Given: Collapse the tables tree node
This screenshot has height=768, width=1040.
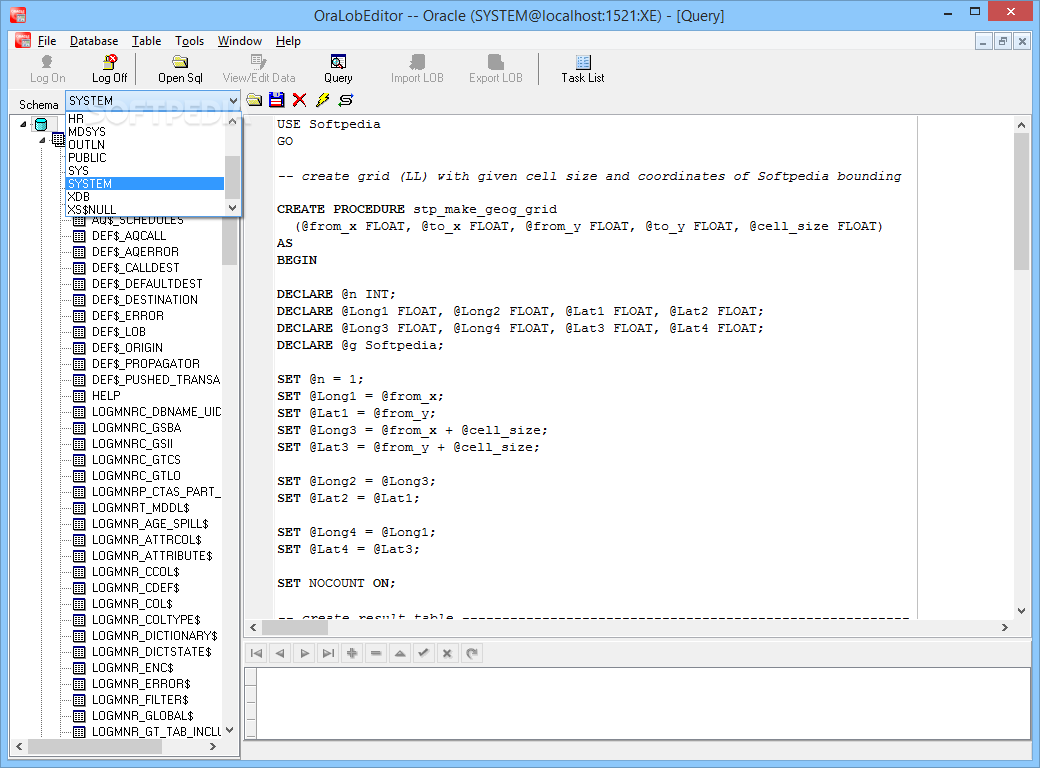Looking at the screenshot, I should (42, 140).
